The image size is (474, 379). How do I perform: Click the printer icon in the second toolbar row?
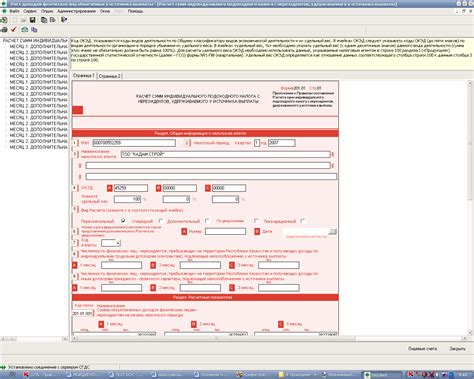4,30
